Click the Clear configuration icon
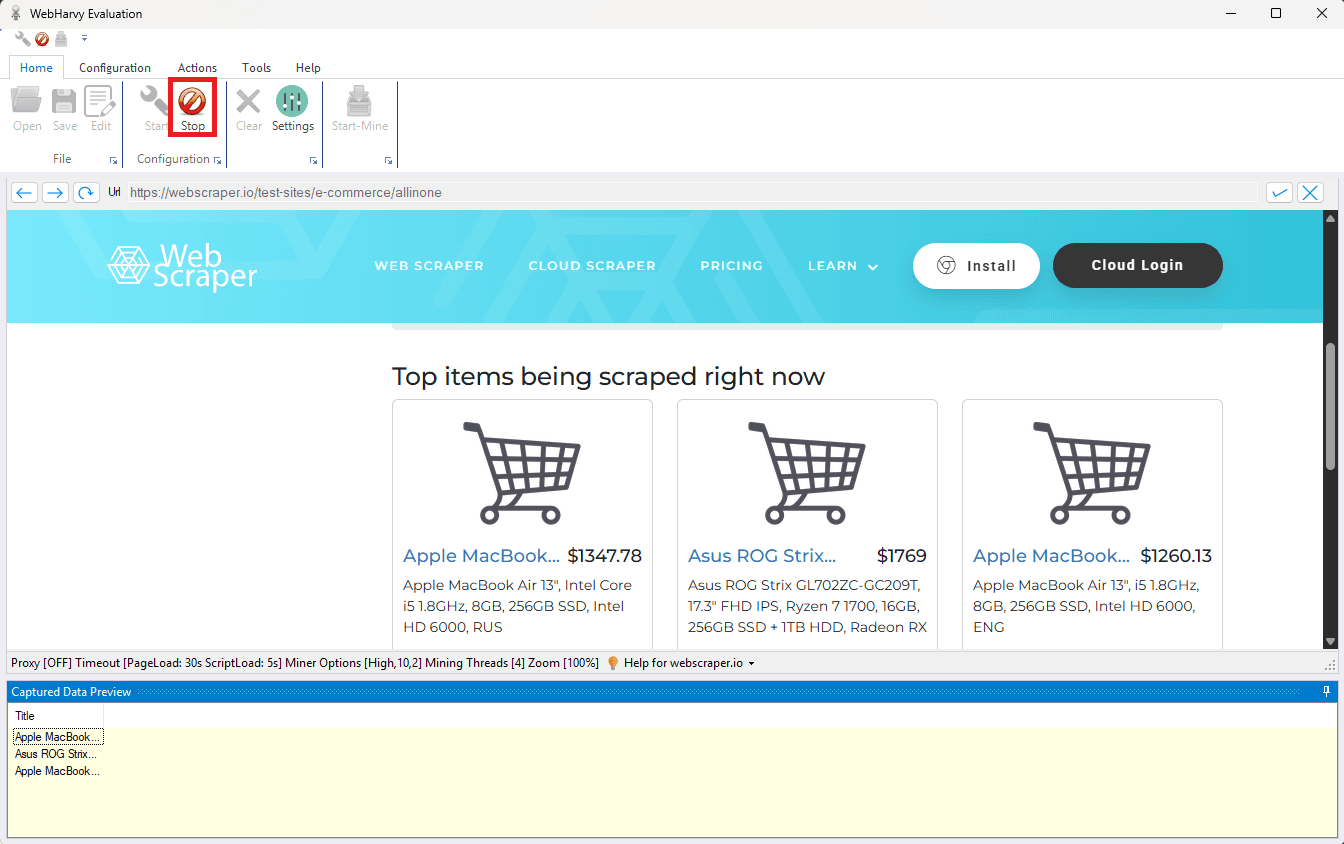1344x844 pixels. [248, 107]
